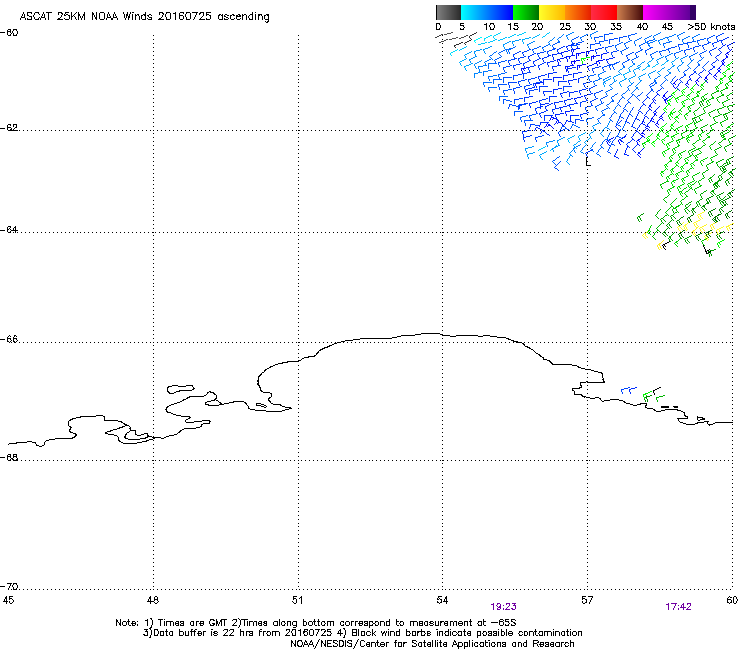Click the NOAA/NESDIS credit line

[x=432, y=644]
